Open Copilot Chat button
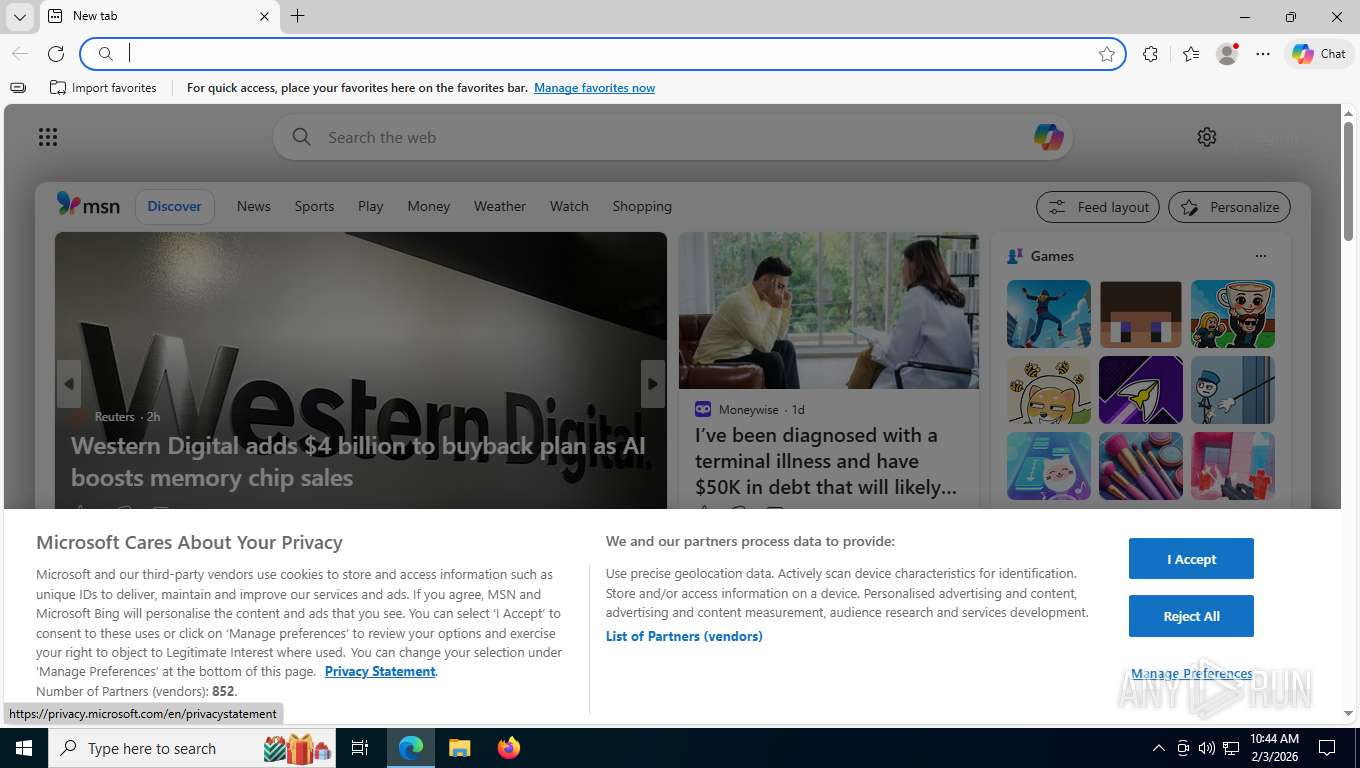The height and width of the screenshot is (768, 1360). tap(1318, 54)
